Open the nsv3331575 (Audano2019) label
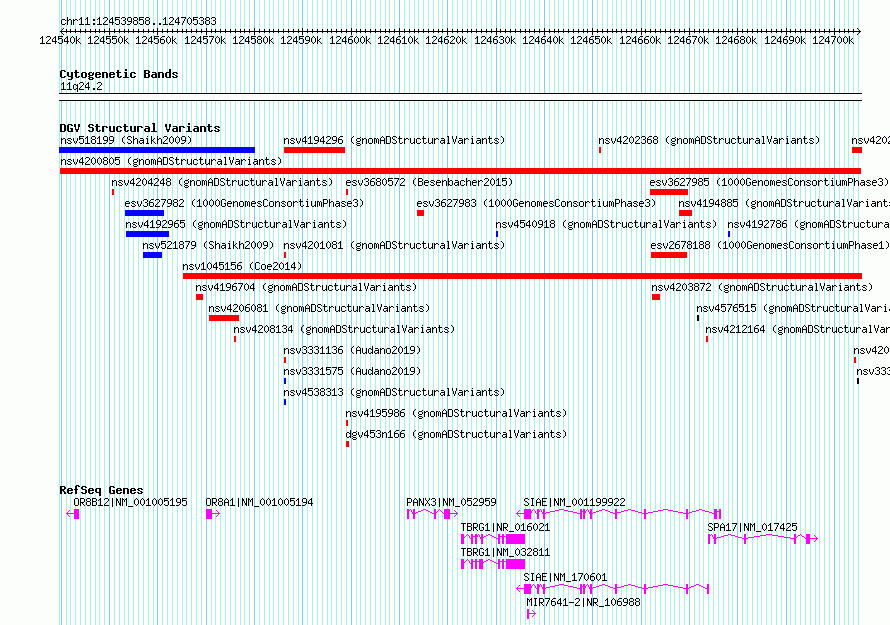Screen dimensions: 890x625 coord(352,371)
